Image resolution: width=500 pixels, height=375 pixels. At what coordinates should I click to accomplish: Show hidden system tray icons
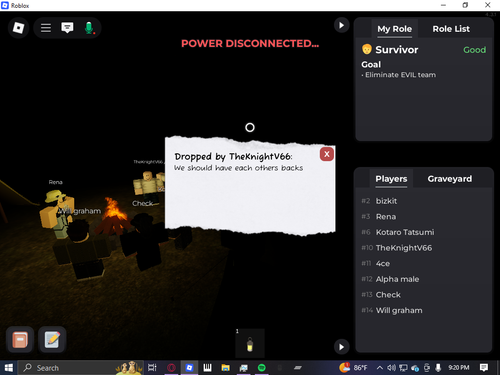379,368
